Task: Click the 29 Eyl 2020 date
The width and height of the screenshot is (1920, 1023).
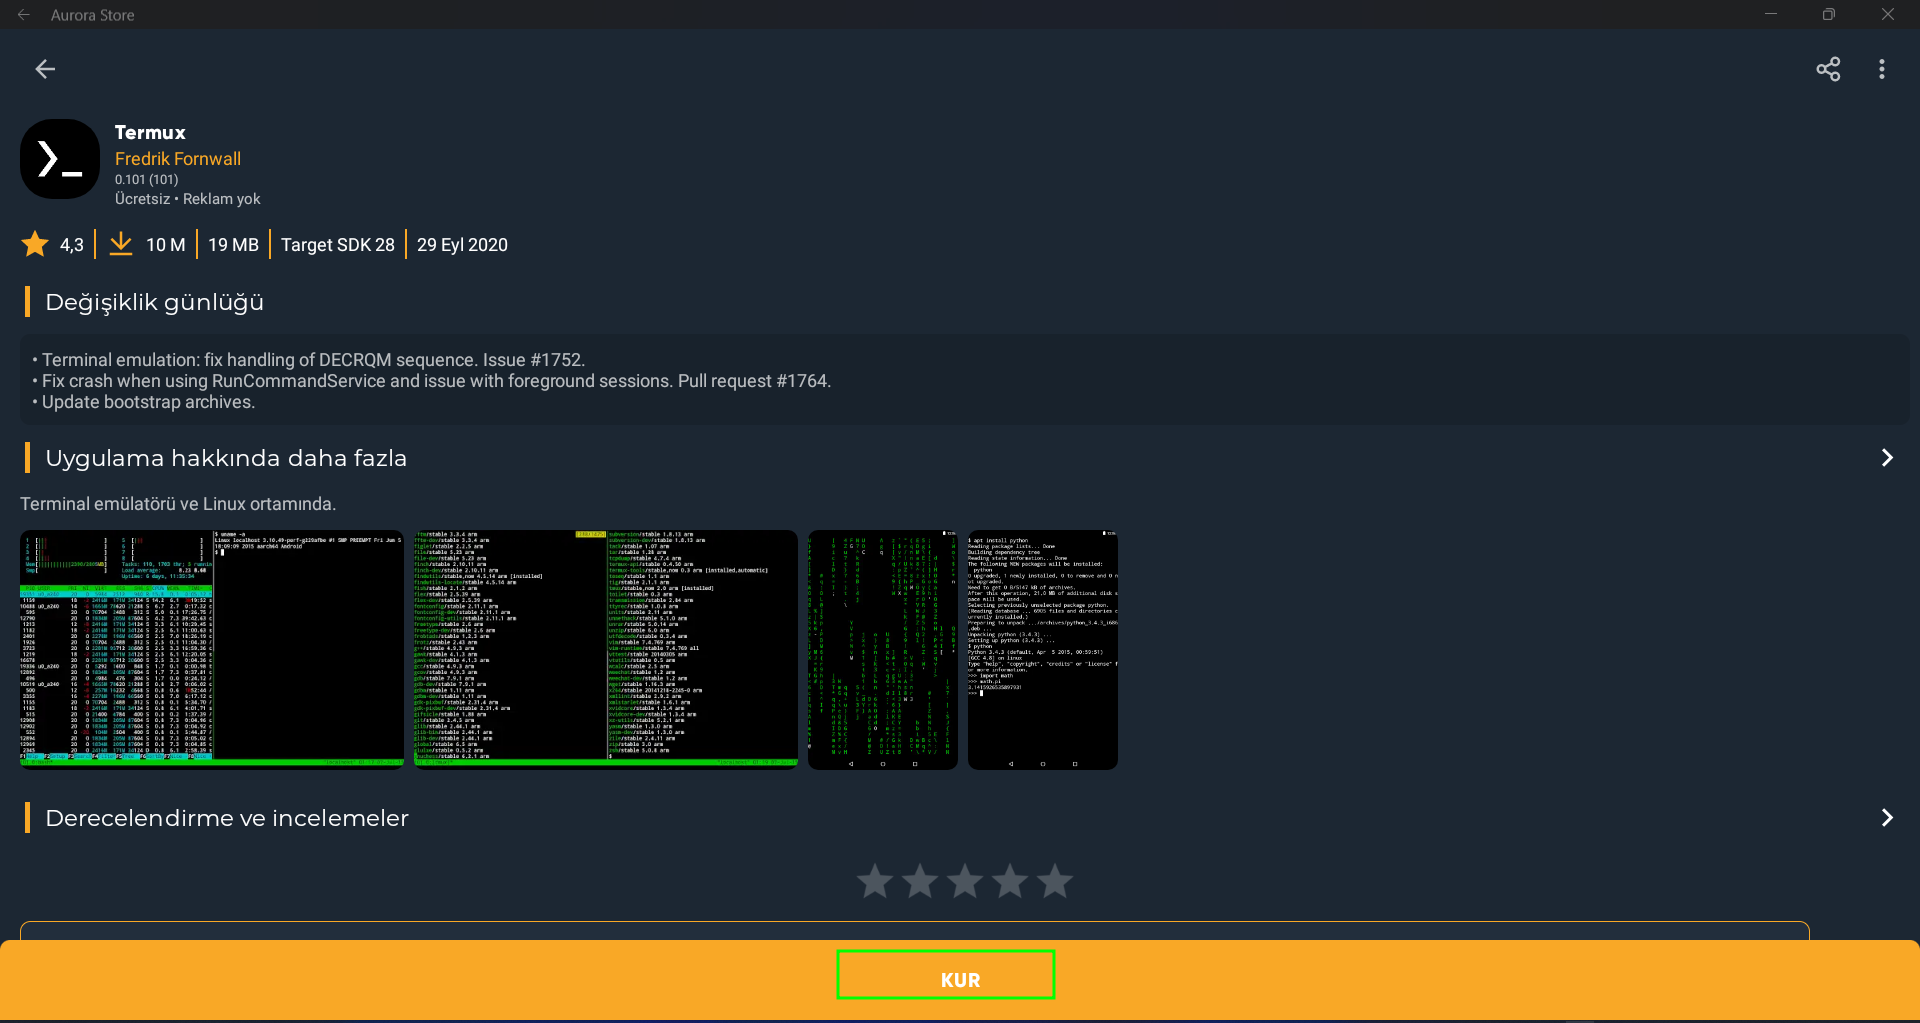Action: [462, 245]
